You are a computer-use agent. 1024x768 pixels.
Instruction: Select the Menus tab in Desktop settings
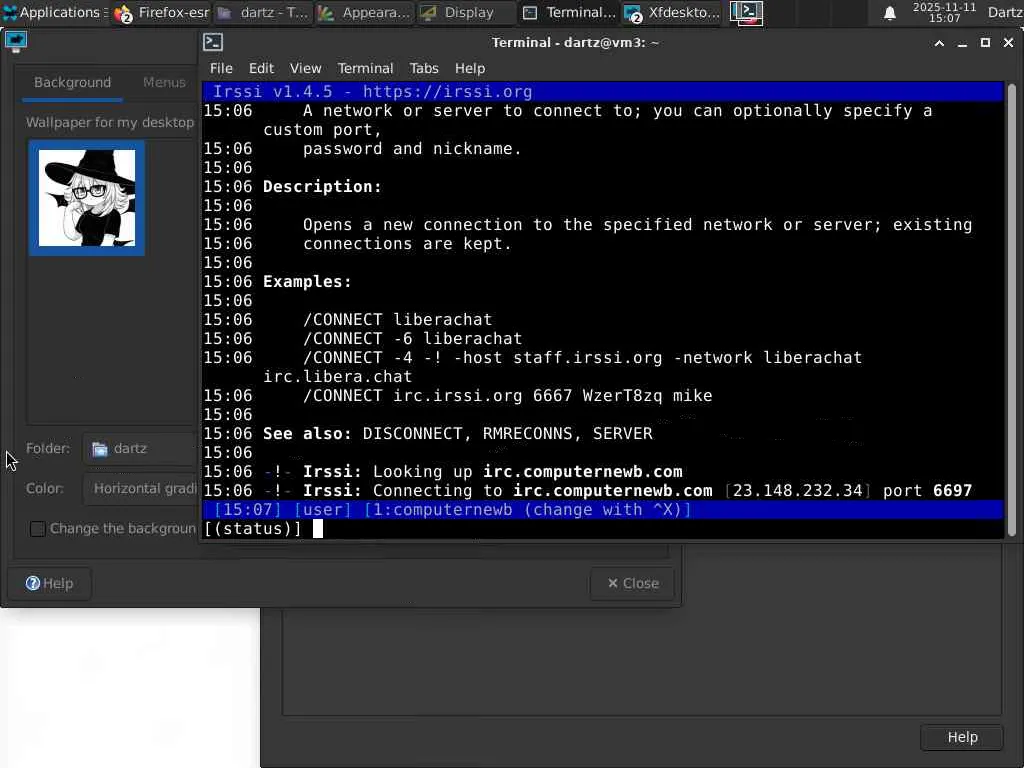click(165, 83)
